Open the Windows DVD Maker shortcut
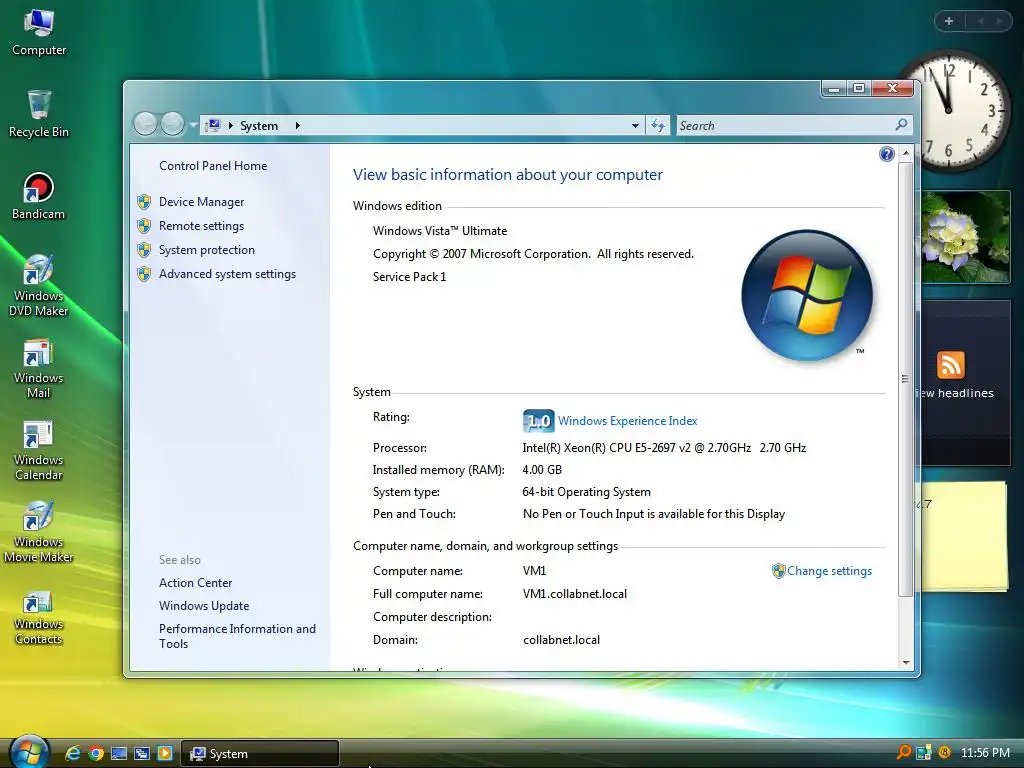This screenshot has width=1024, height=768. pyautogui.click(x=39, y=285)
